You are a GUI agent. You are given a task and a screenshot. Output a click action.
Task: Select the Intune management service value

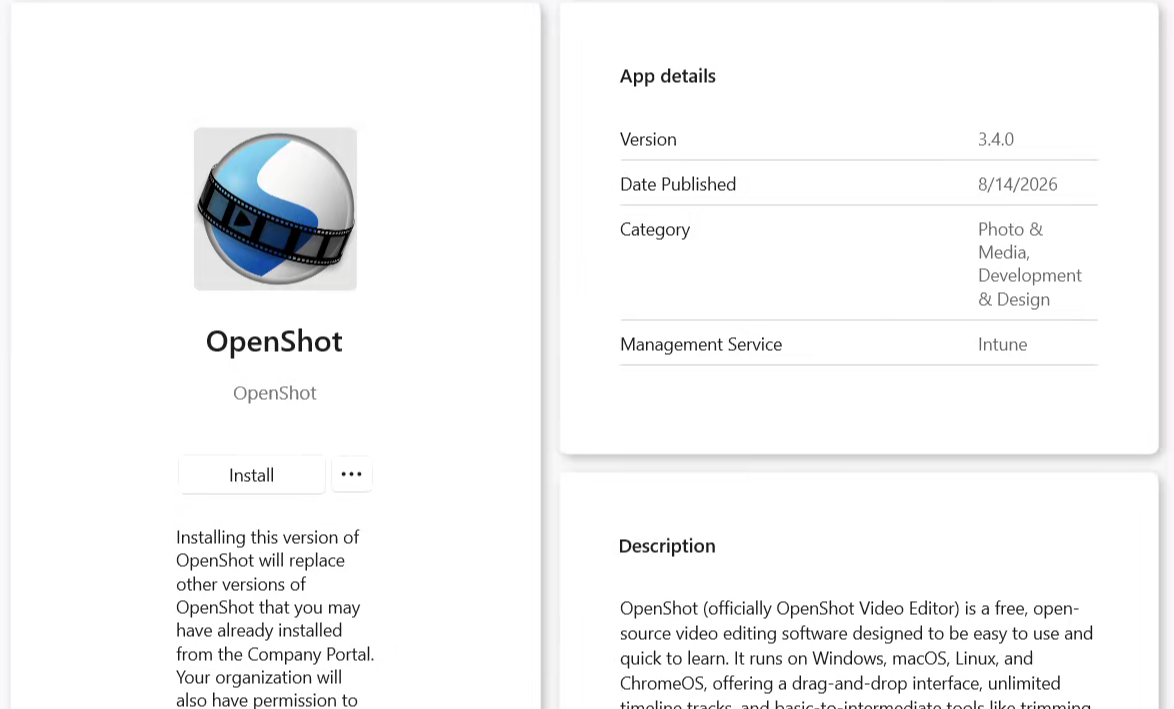pos(1003,344)
